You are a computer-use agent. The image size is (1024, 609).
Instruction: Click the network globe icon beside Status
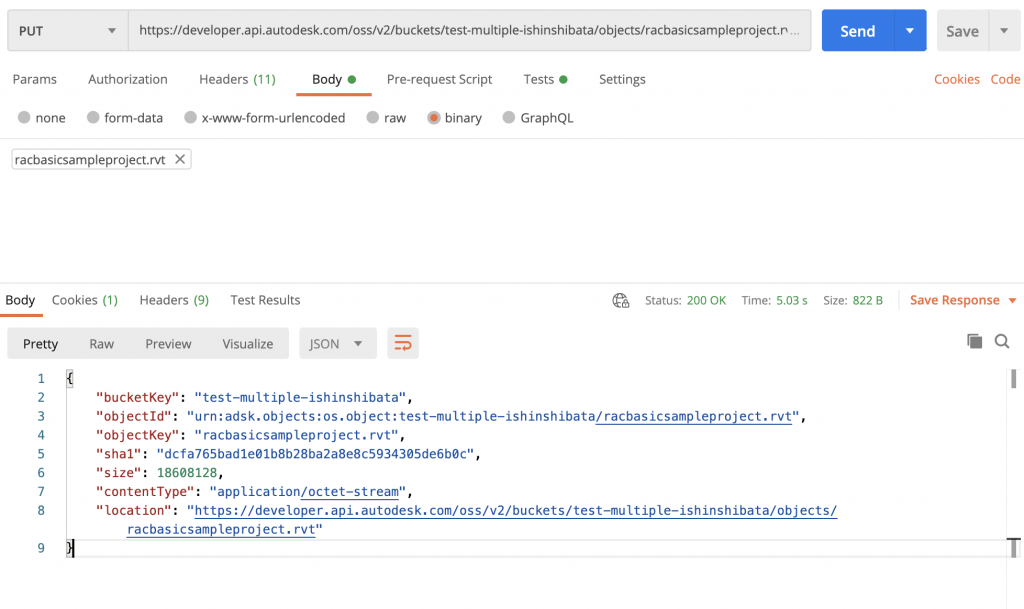pos(621,300)
